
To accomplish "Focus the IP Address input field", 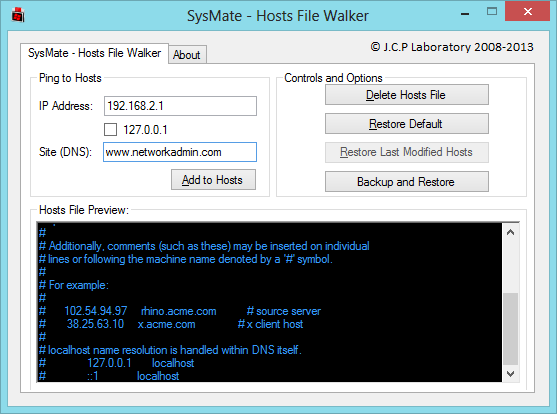I will (x=180, y=106).
